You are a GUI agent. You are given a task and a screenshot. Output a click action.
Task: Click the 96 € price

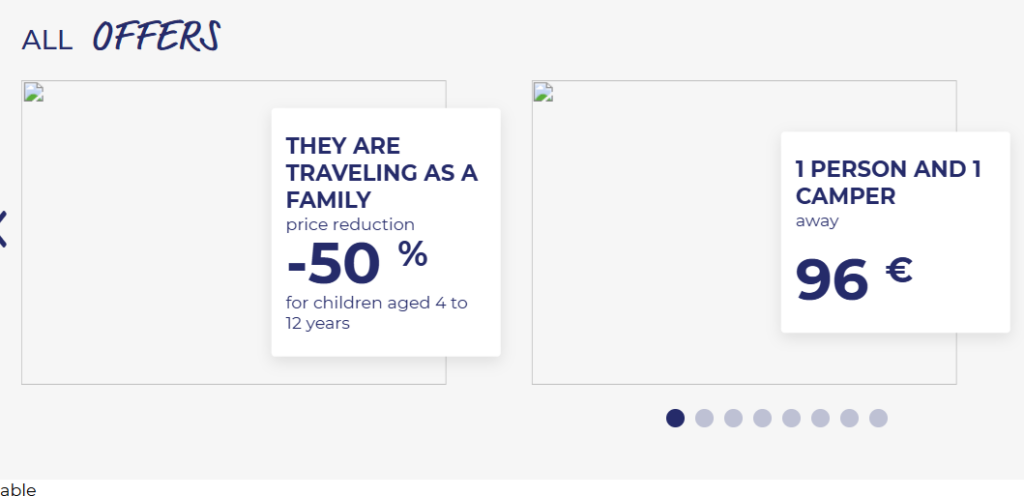coord(854,277)
